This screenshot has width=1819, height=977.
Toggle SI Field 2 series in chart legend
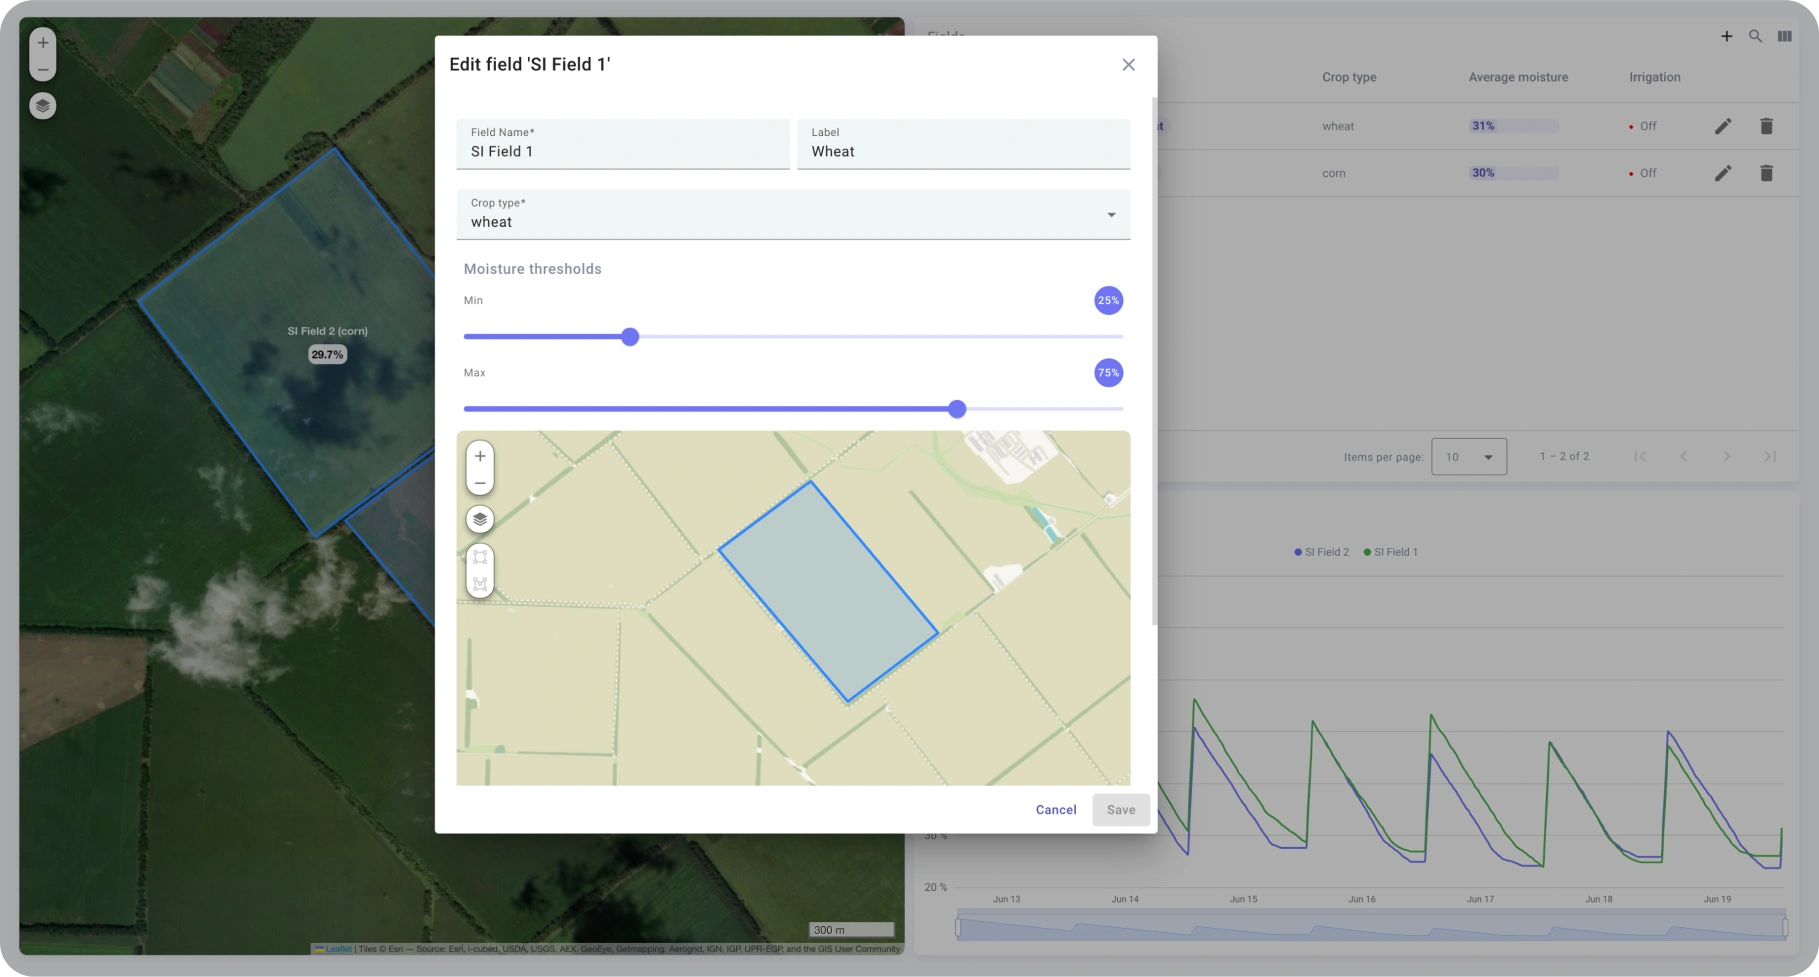(x=1321, y=552)
